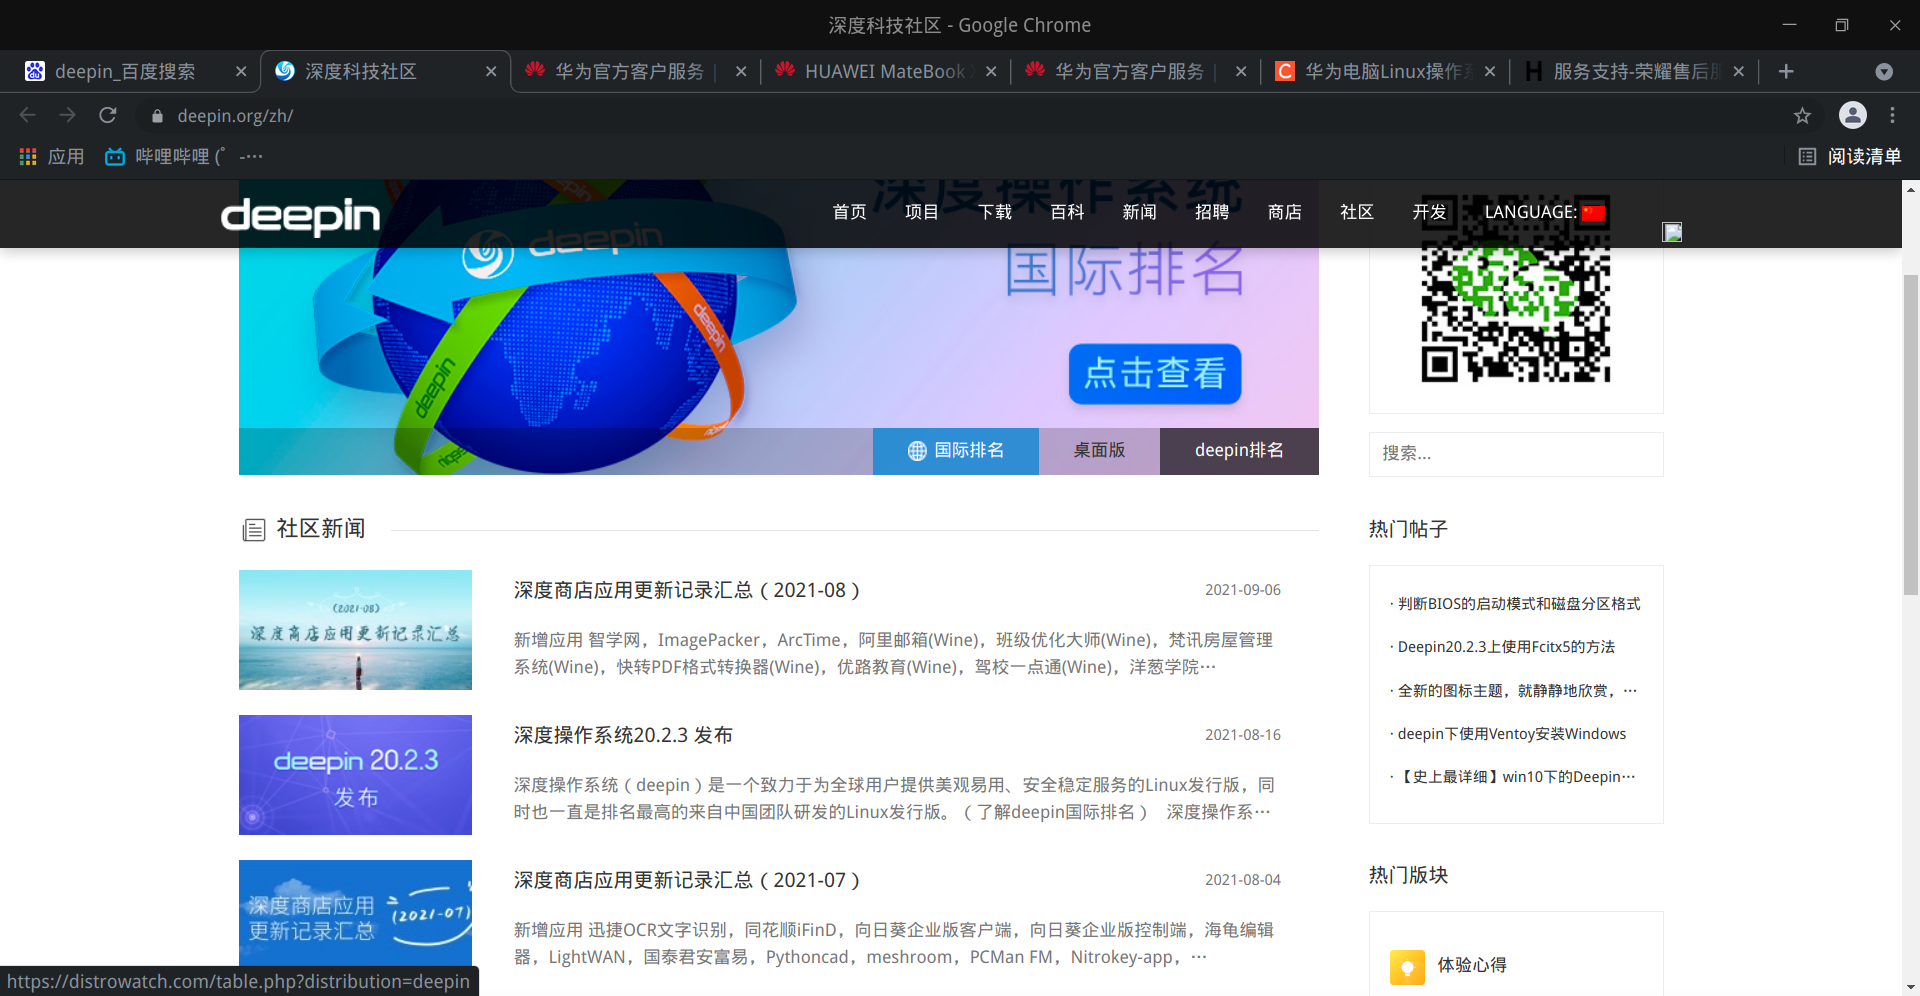Bookmark this page with the star icon
Screen dimensions: 1920x996
click(x=1802, y=116)
